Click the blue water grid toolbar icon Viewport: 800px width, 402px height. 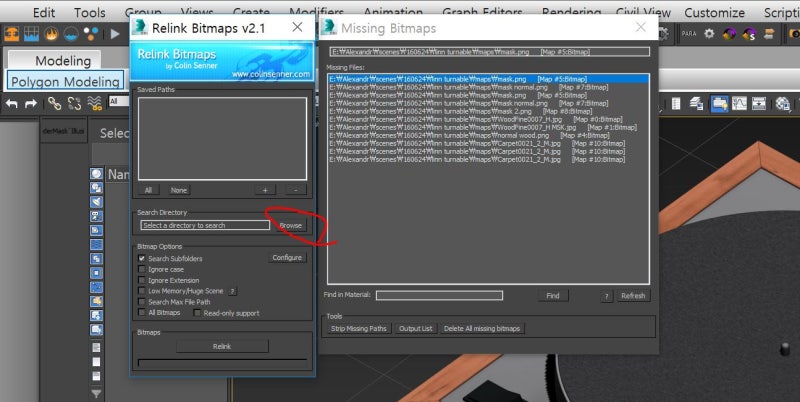tap(31, 34)
